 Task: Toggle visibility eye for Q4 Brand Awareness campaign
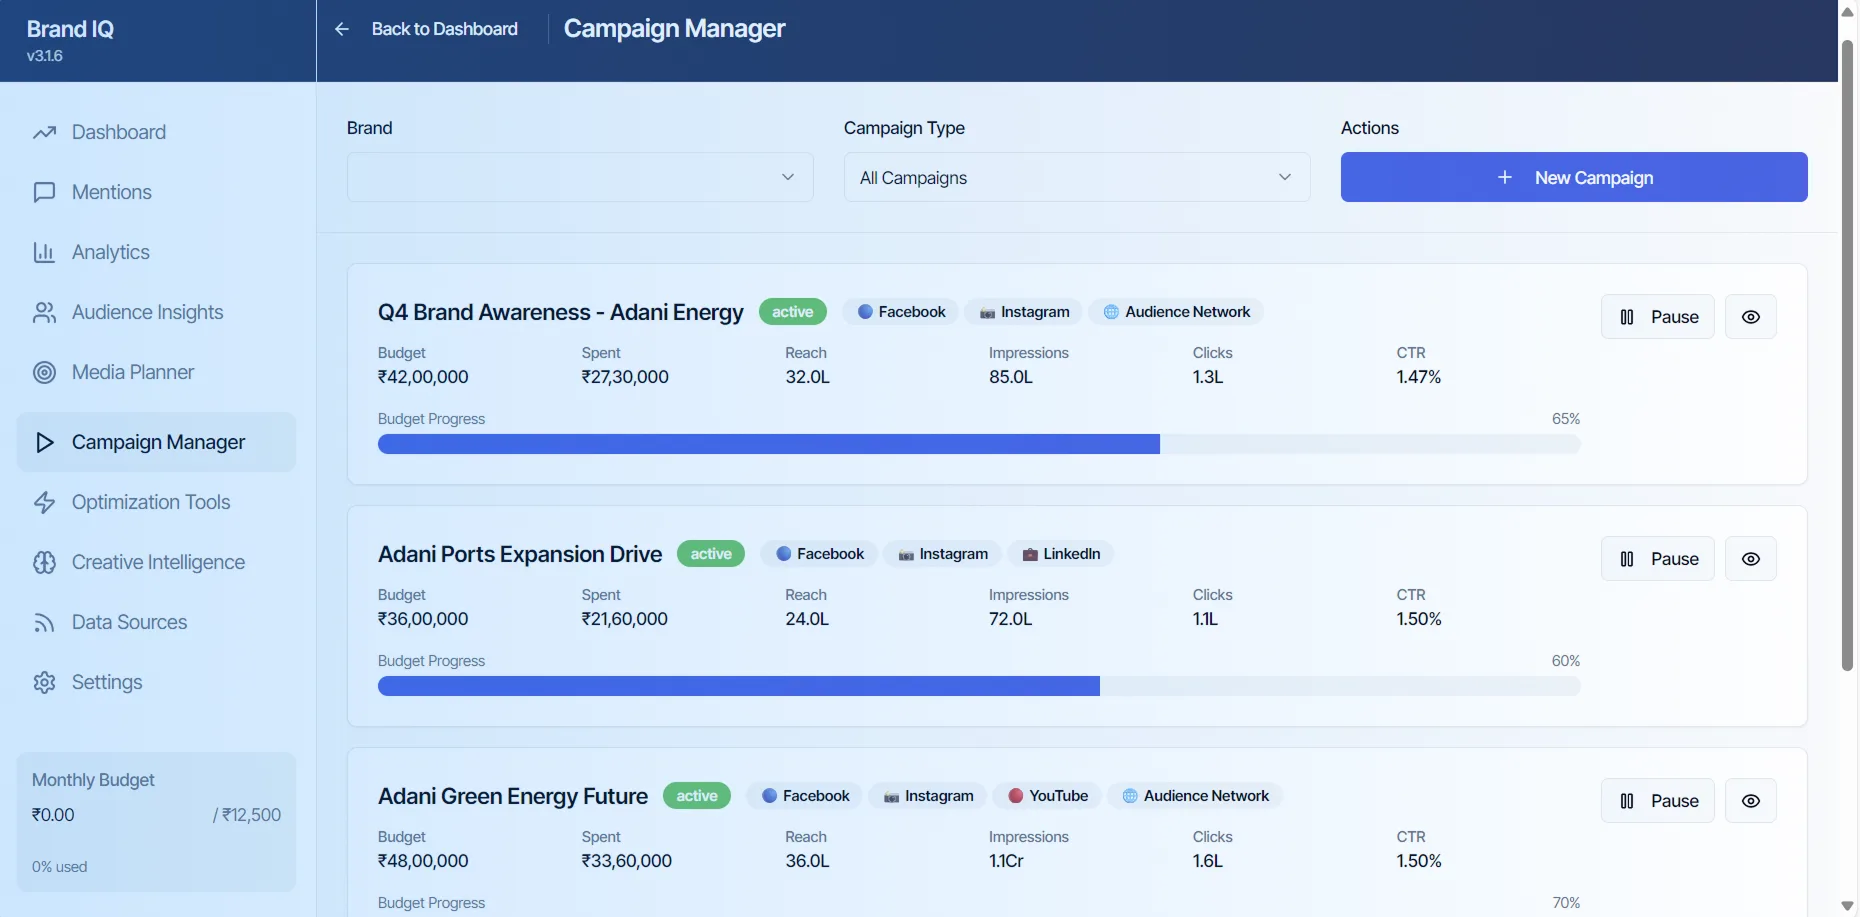(x=1750, y=316)
